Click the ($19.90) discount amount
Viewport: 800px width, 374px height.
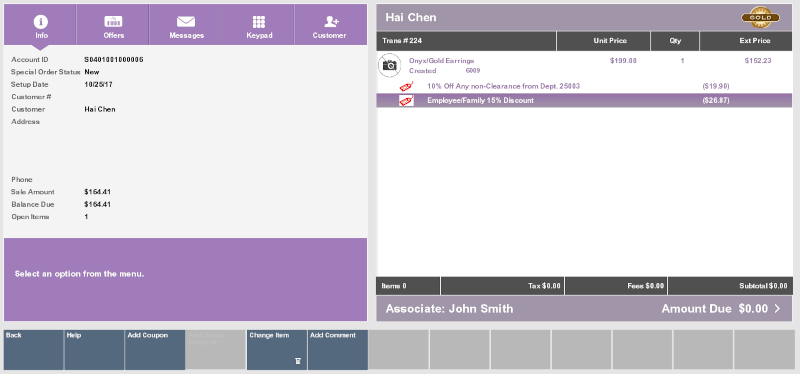tap(716, 86)
